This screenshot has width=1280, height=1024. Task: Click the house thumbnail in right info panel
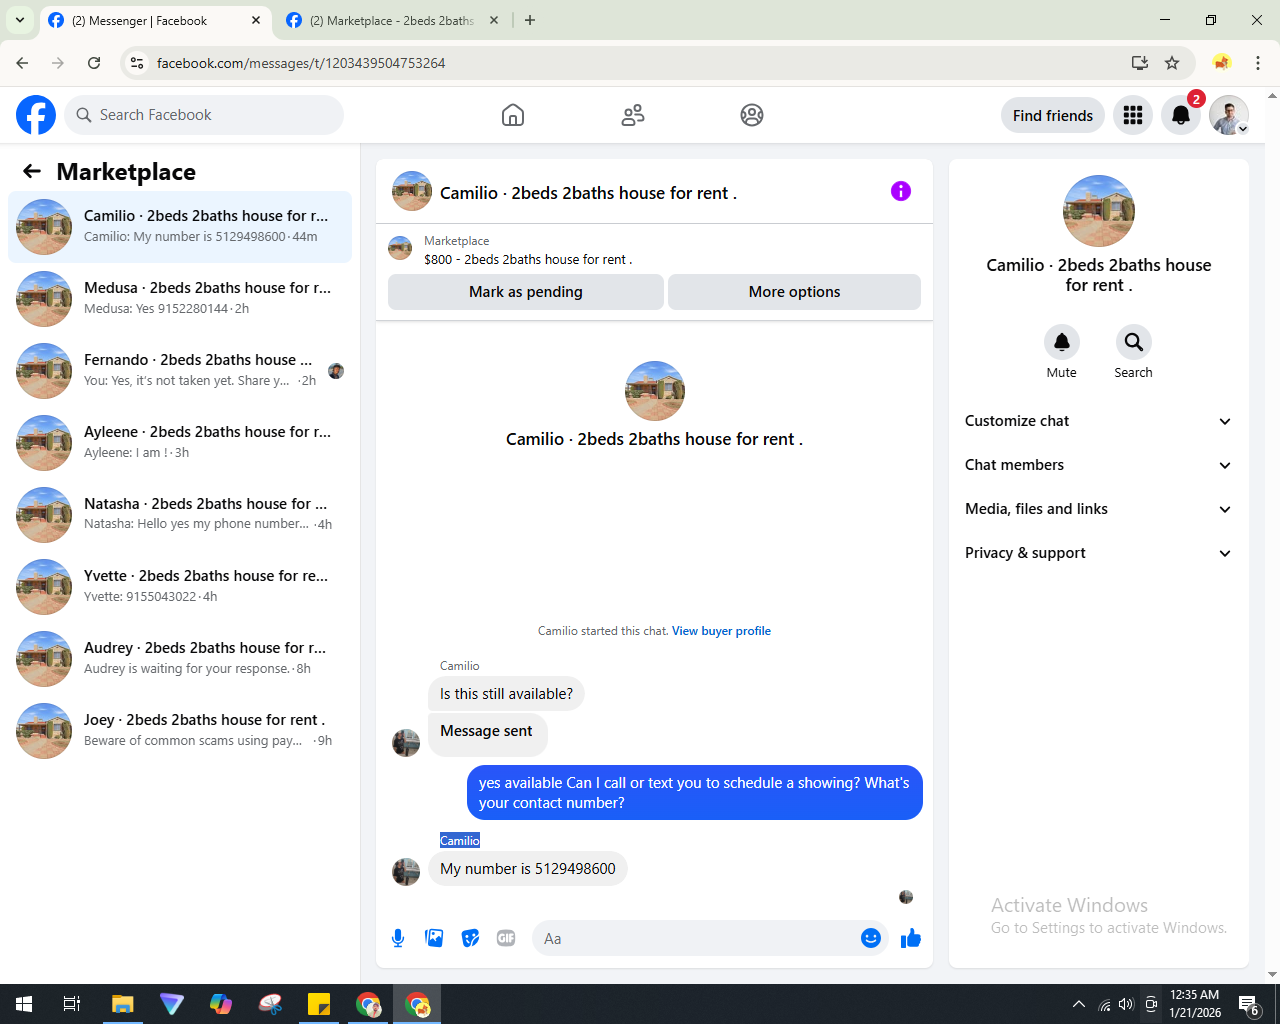point(1099,211)
